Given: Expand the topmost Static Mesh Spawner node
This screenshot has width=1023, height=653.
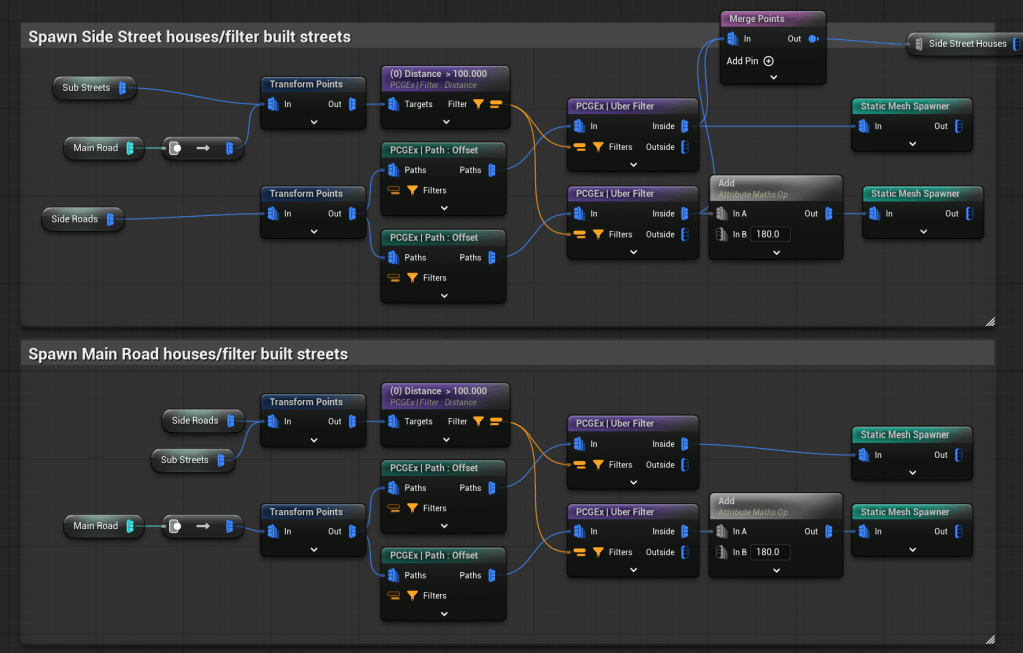Looking at the screenshot, I should click(911, 144).
